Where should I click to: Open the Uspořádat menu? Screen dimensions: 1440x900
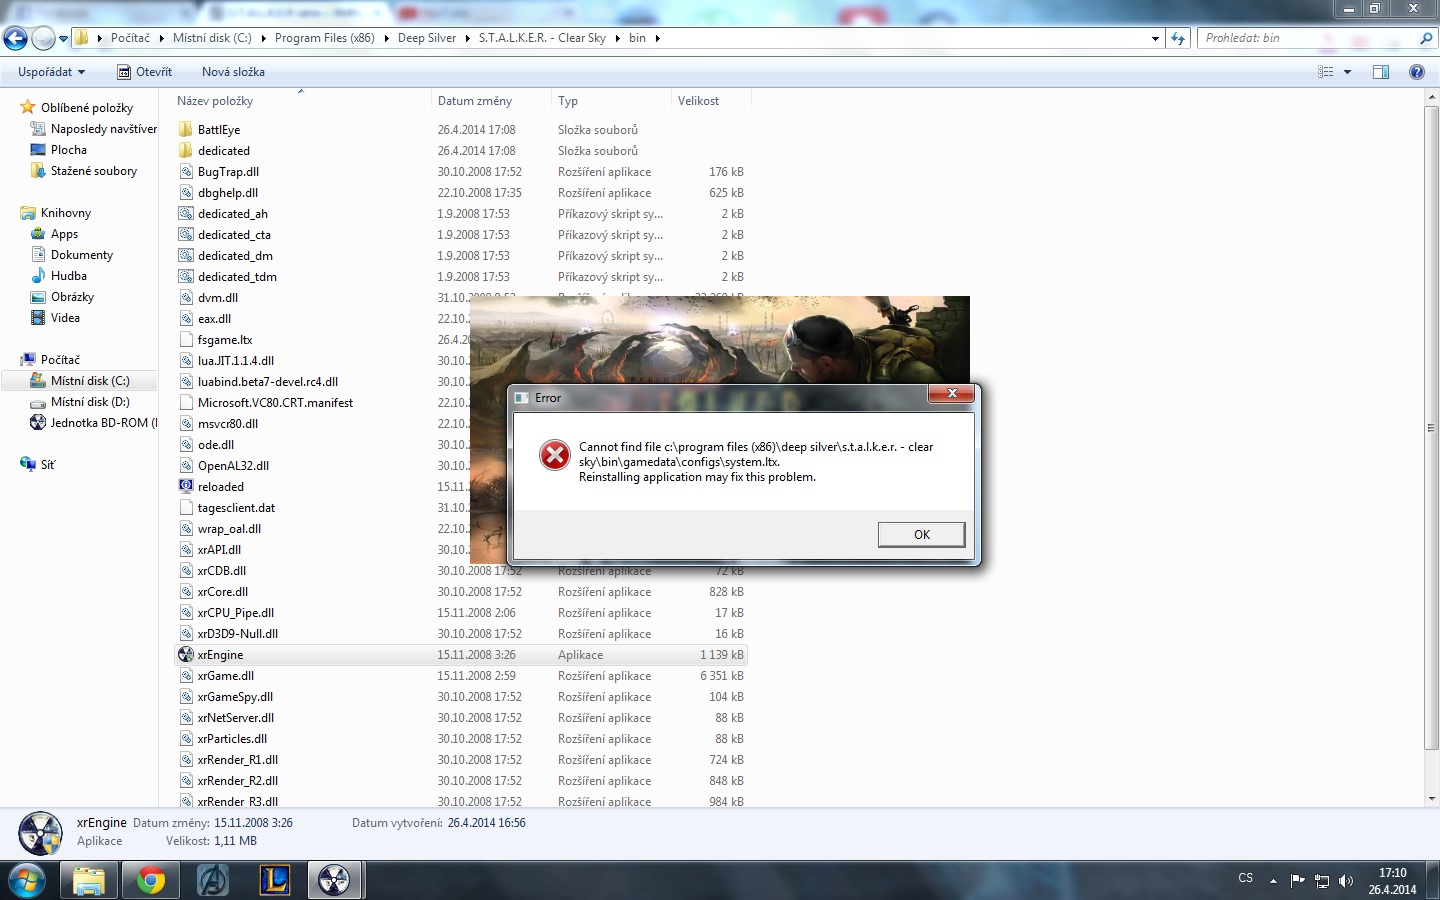coord(51,72)
